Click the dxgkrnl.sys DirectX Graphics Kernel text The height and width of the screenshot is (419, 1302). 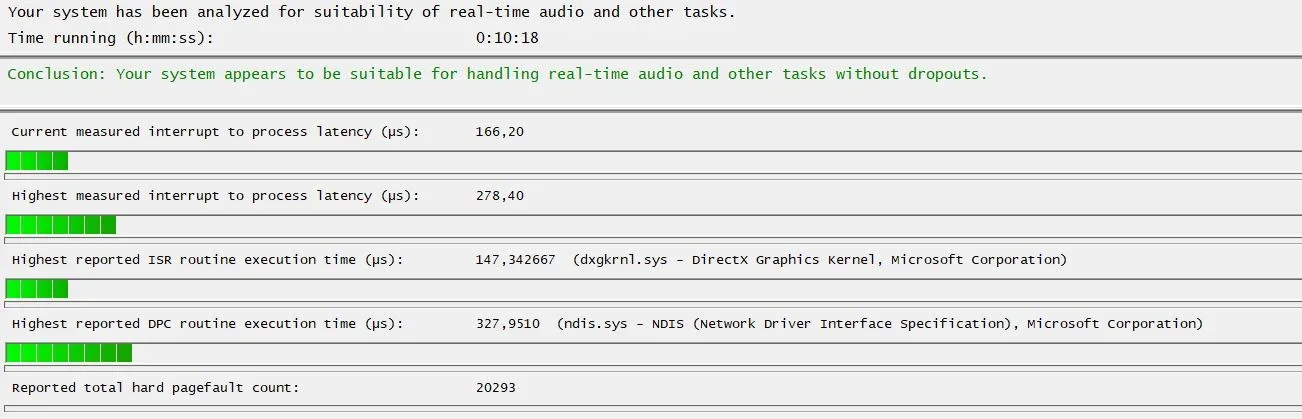[820, 260]
